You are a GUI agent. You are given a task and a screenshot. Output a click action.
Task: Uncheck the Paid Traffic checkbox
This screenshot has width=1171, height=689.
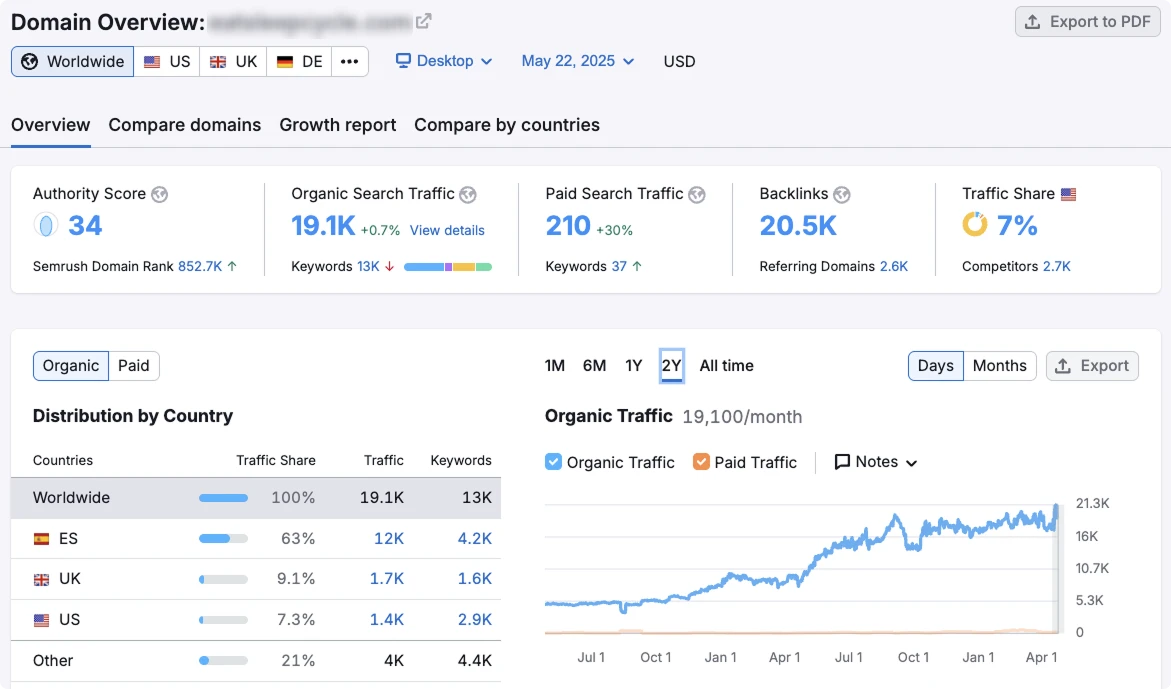(701, 462)
